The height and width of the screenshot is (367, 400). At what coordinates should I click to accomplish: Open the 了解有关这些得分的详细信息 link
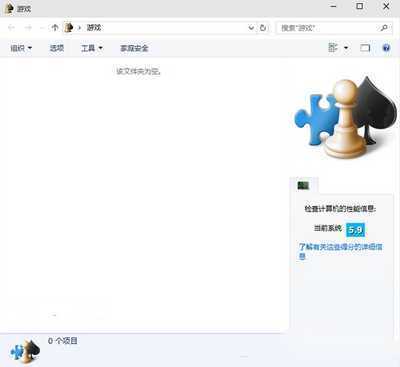[x=340, y=251]
